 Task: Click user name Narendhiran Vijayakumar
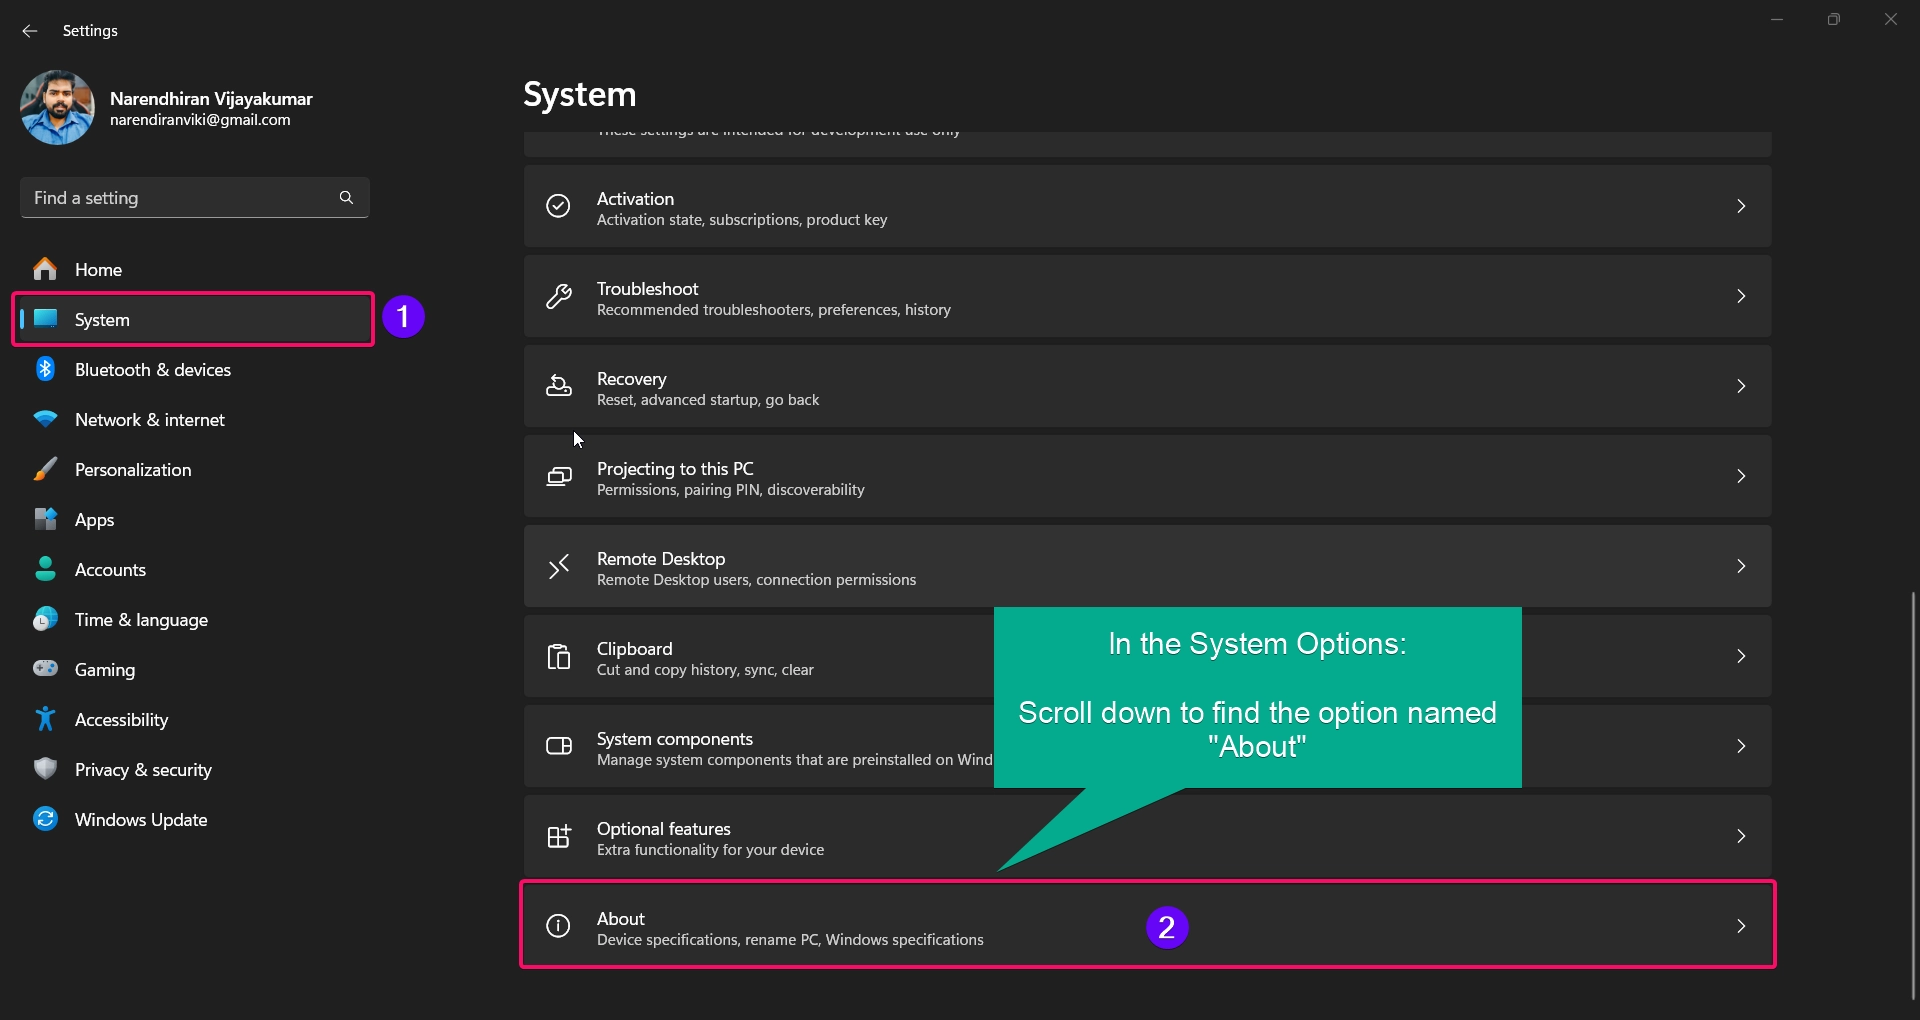tap(211, 99)
